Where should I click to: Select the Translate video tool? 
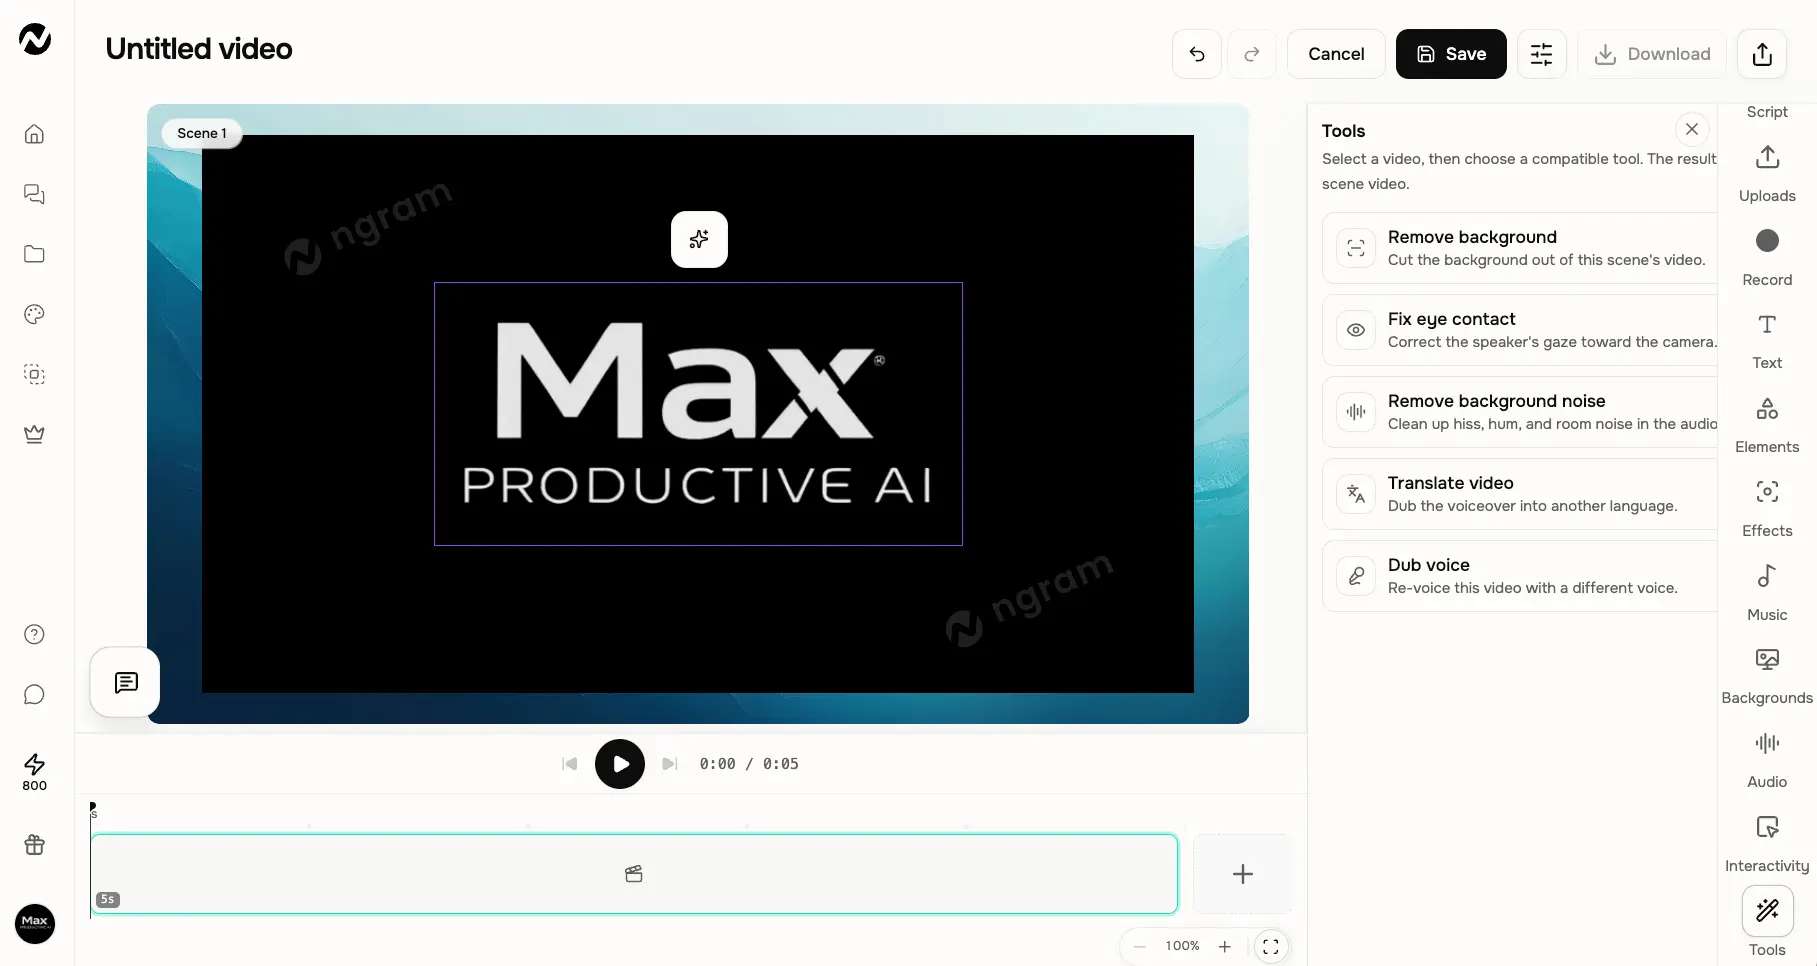coord(1520,494)
